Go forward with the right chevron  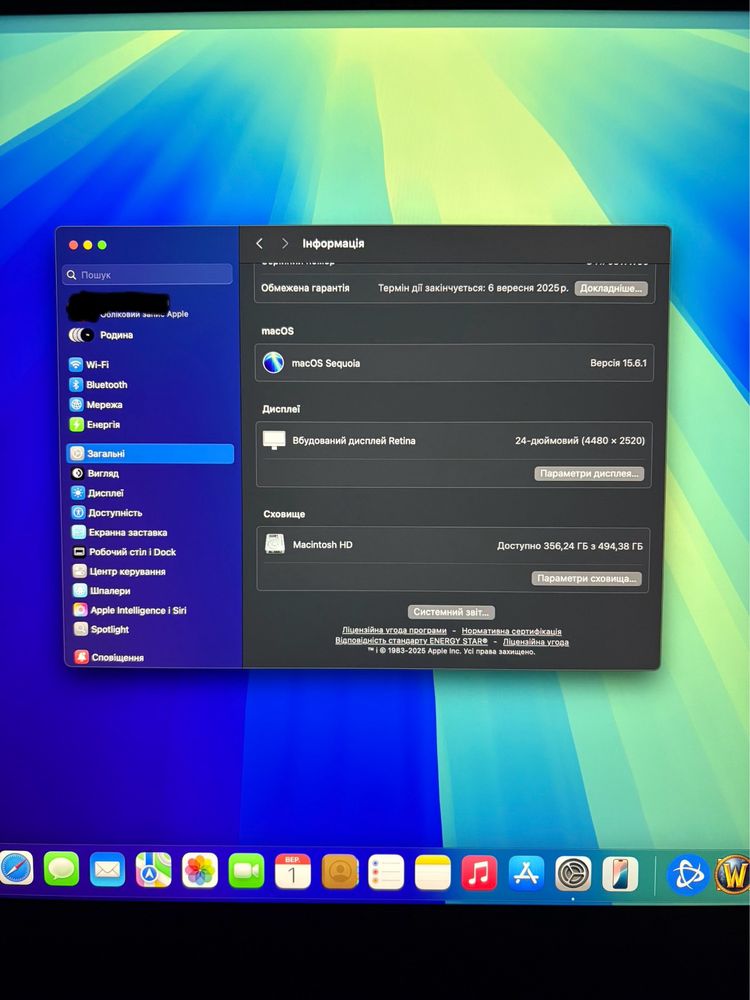click(x=284, y=244)
